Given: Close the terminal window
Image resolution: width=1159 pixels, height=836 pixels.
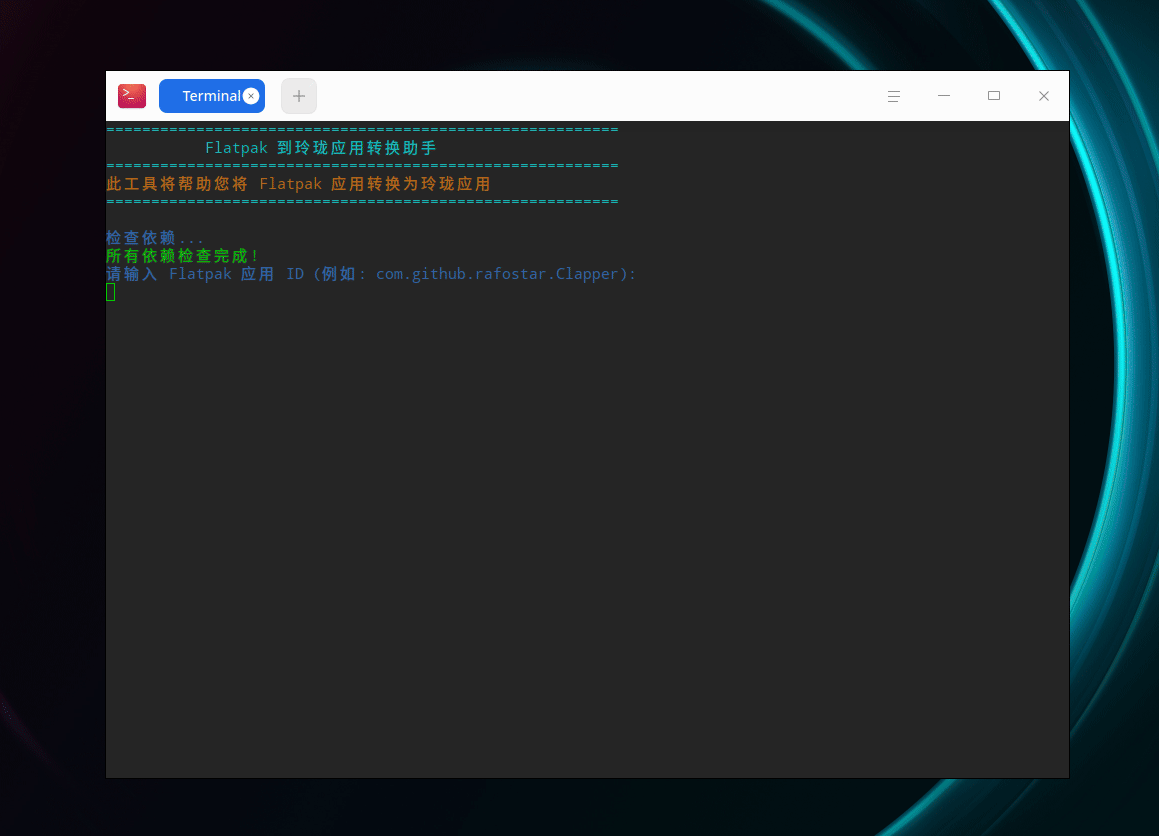Looking at the screenshot, I should (1044, 96).
